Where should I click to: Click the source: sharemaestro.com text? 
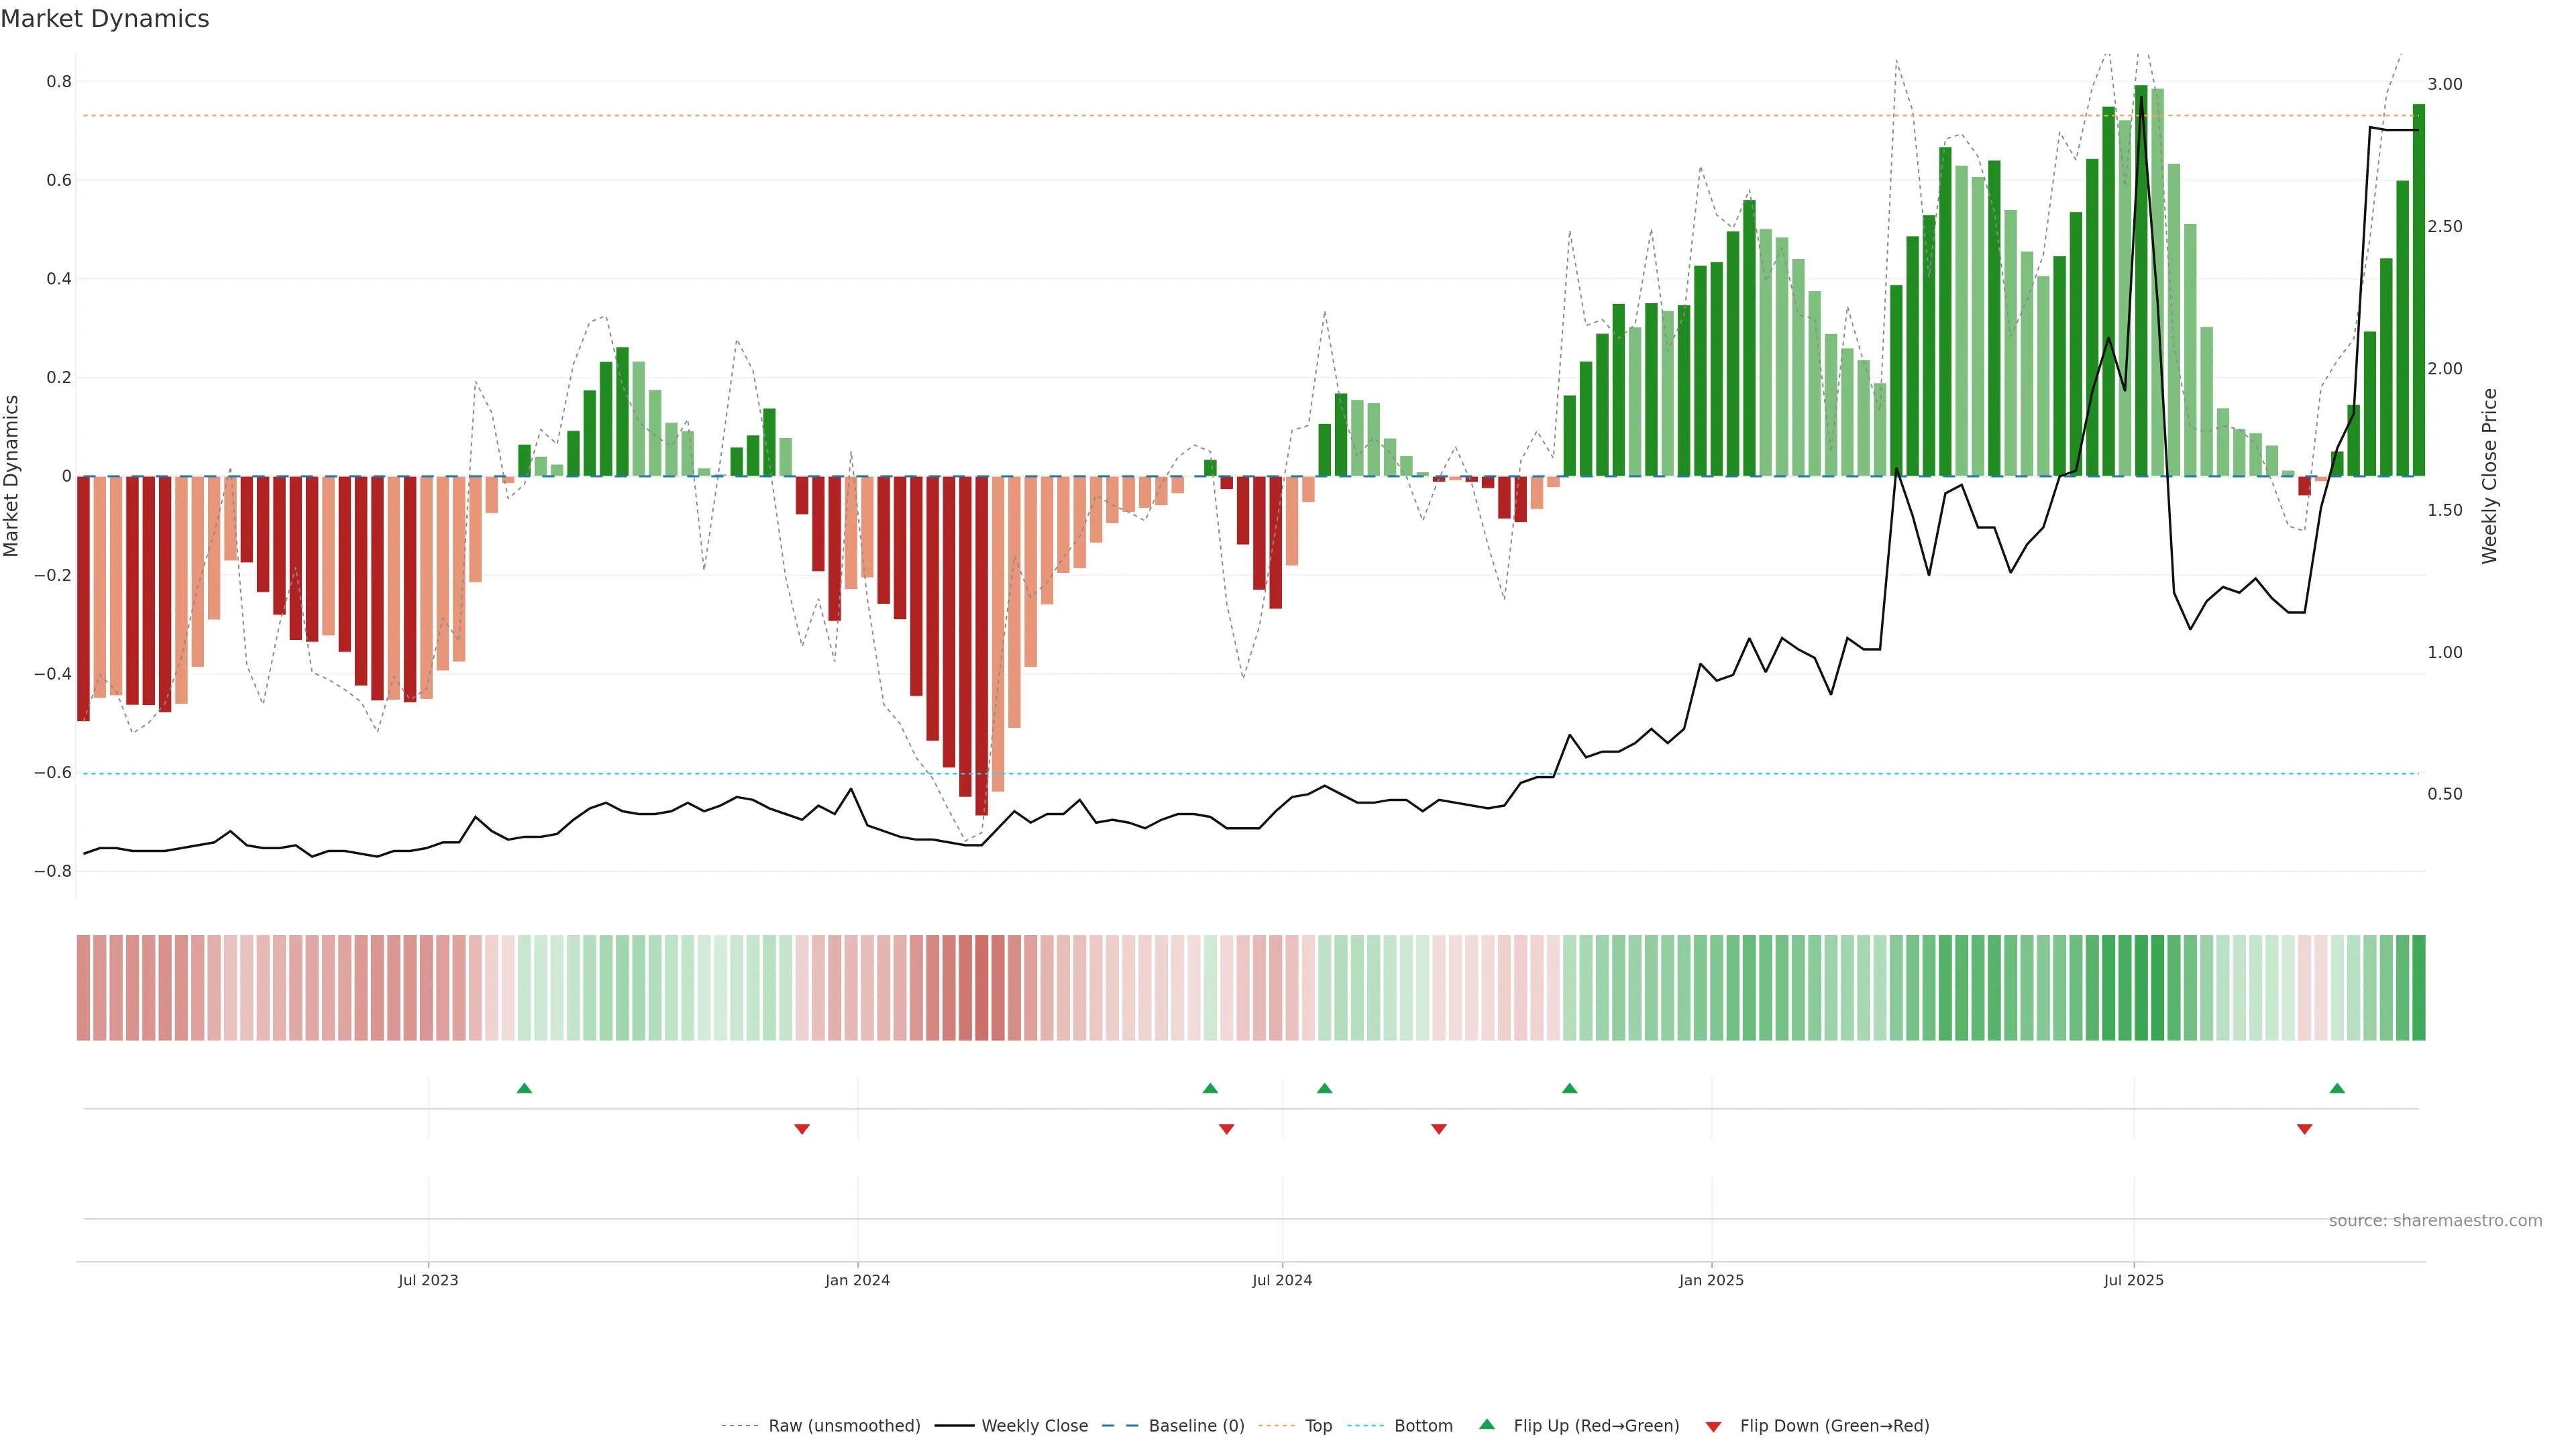2435,1220
